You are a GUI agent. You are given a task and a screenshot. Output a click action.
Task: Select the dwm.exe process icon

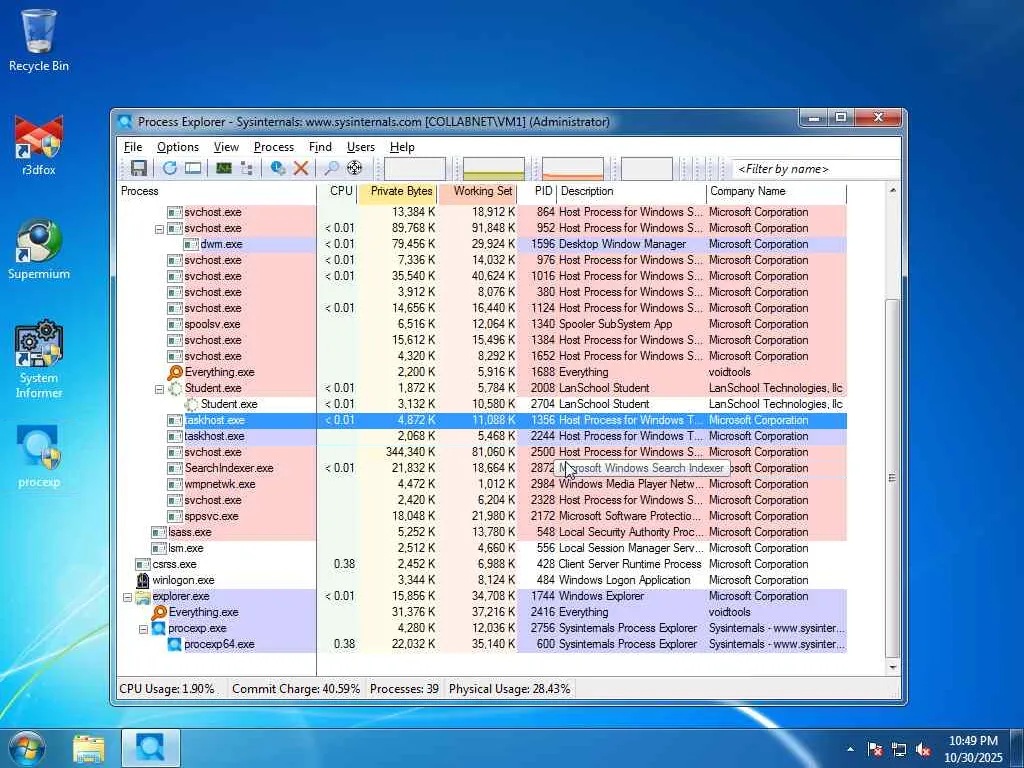pyautogui.click(x=191, y=244)
